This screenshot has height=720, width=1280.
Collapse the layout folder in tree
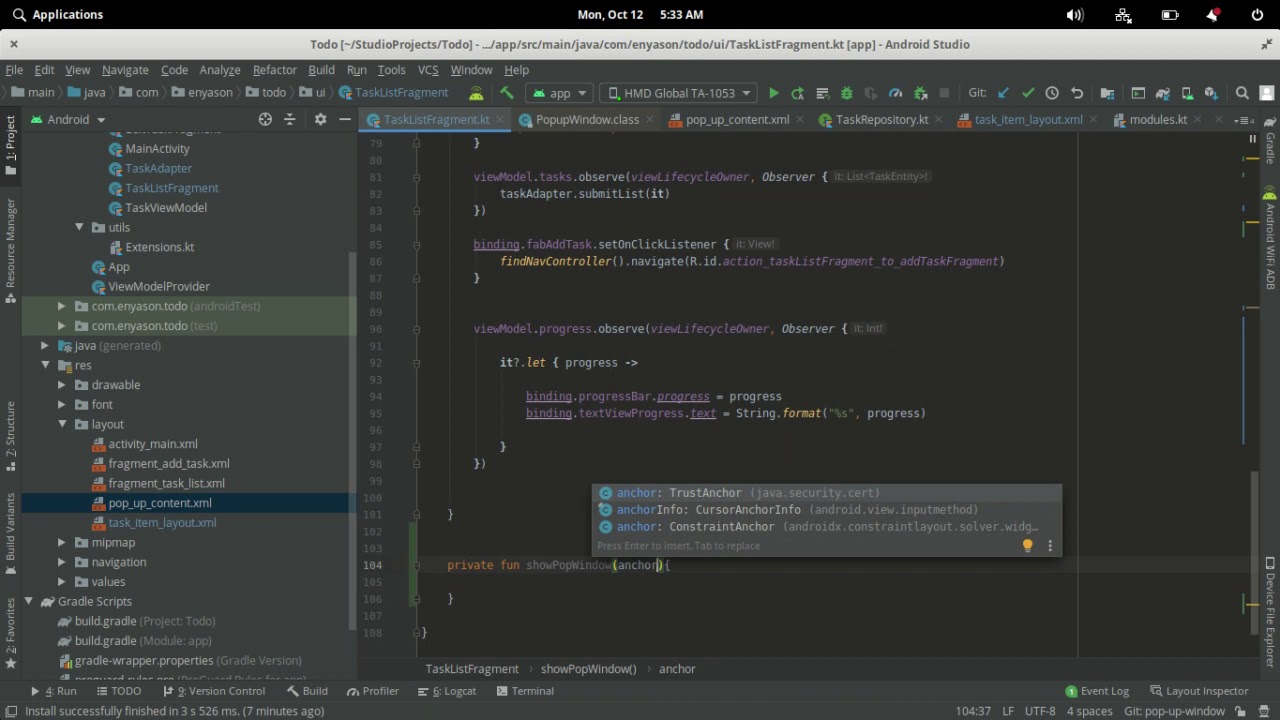(x=62, y=424)
